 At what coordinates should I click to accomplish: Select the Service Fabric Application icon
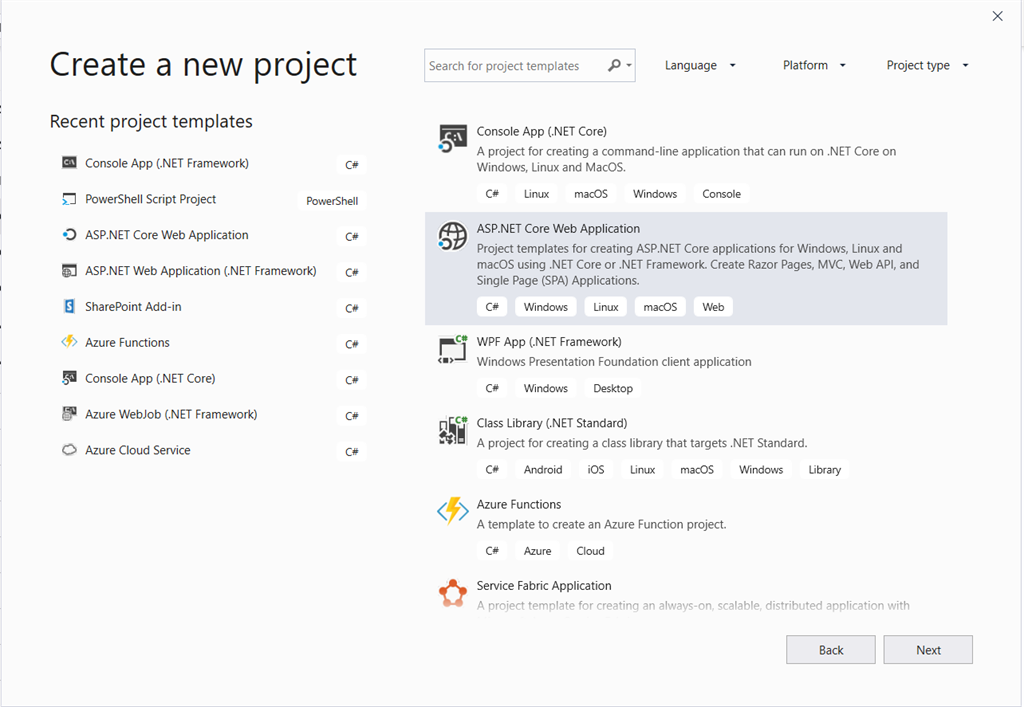[453, 593]
